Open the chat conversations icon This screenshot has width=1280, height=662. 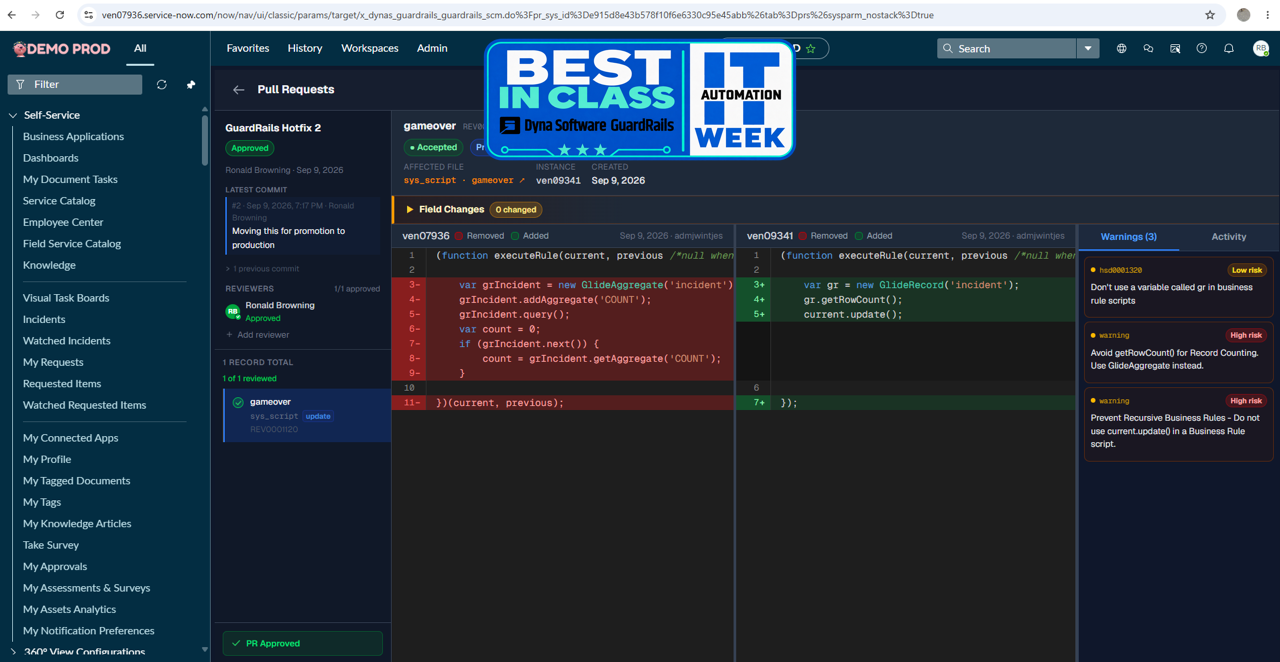[x=1148, y=48]
